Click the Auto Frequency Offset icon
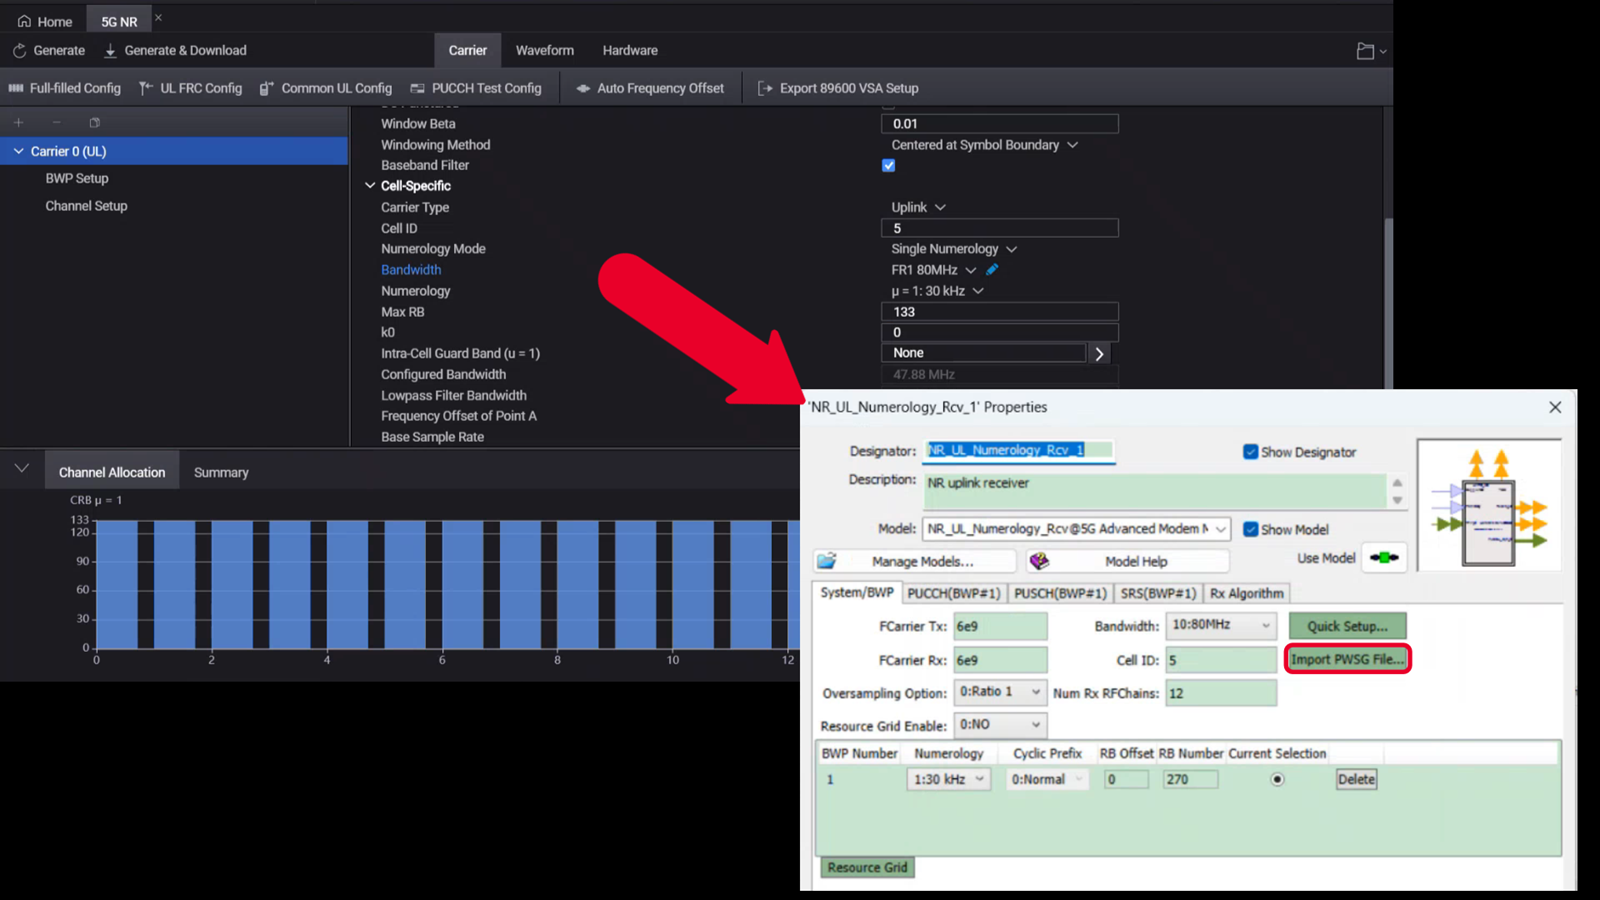Screen dimensions: 1600x900 (x=584, y=88)
